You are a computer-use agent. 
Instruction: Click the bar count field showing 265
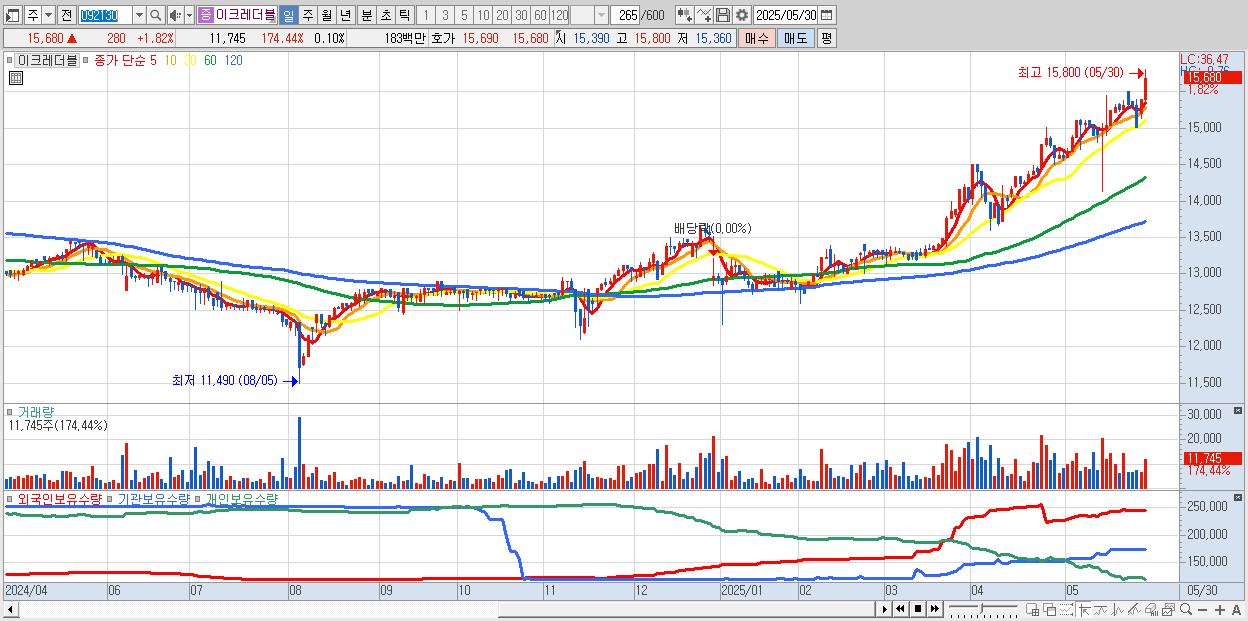pyautogui.click(x=627, y=15)
